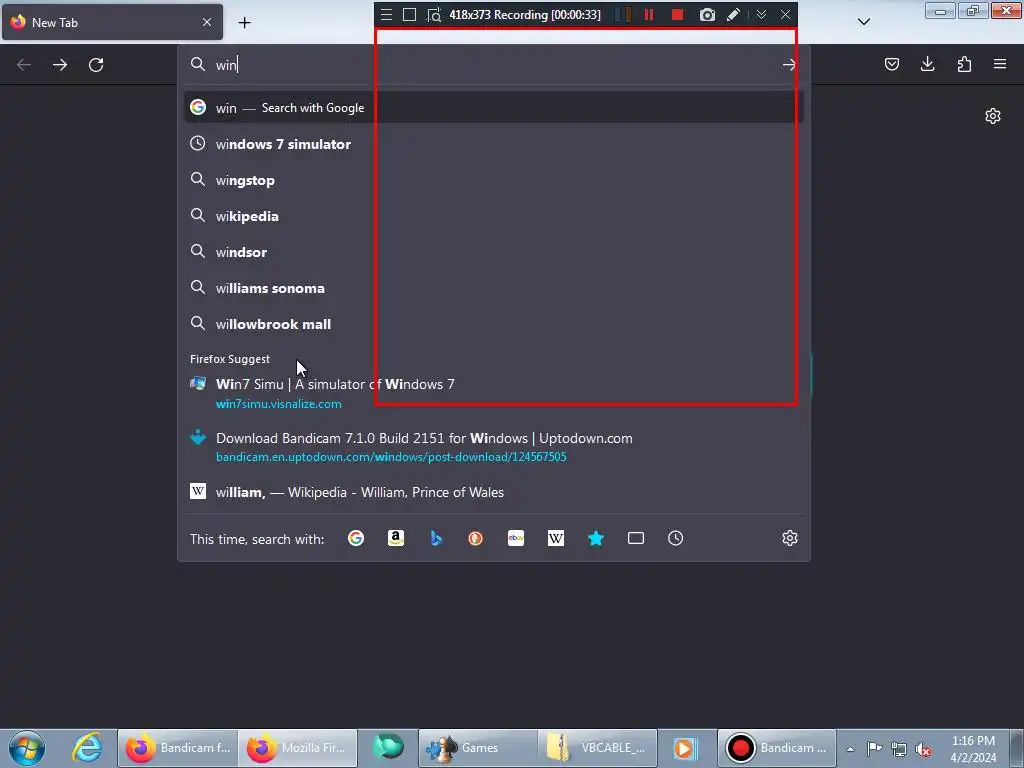This screenshot has height=768, width=1024.
Task: Switch to Mozilla Fir... taskbar window
Action: click(x=298, y=748)
